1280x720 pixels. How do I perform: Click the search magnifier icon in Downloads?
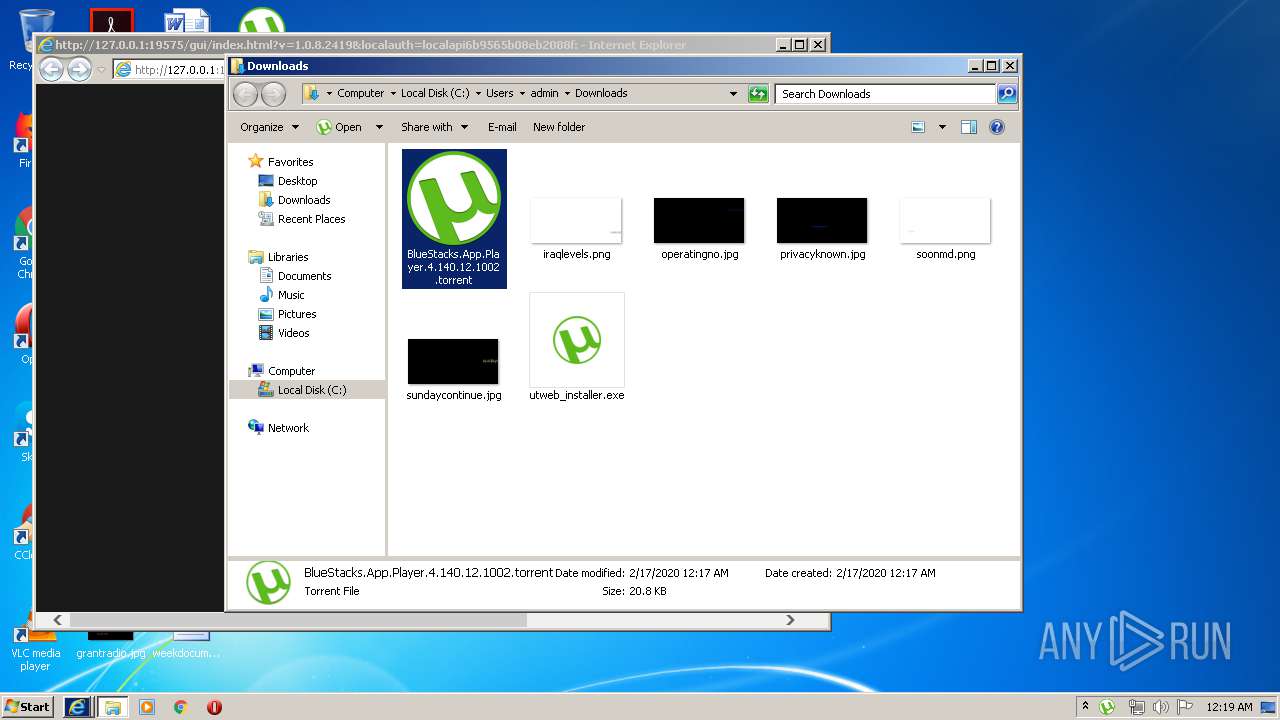(x=1007, y=94)
